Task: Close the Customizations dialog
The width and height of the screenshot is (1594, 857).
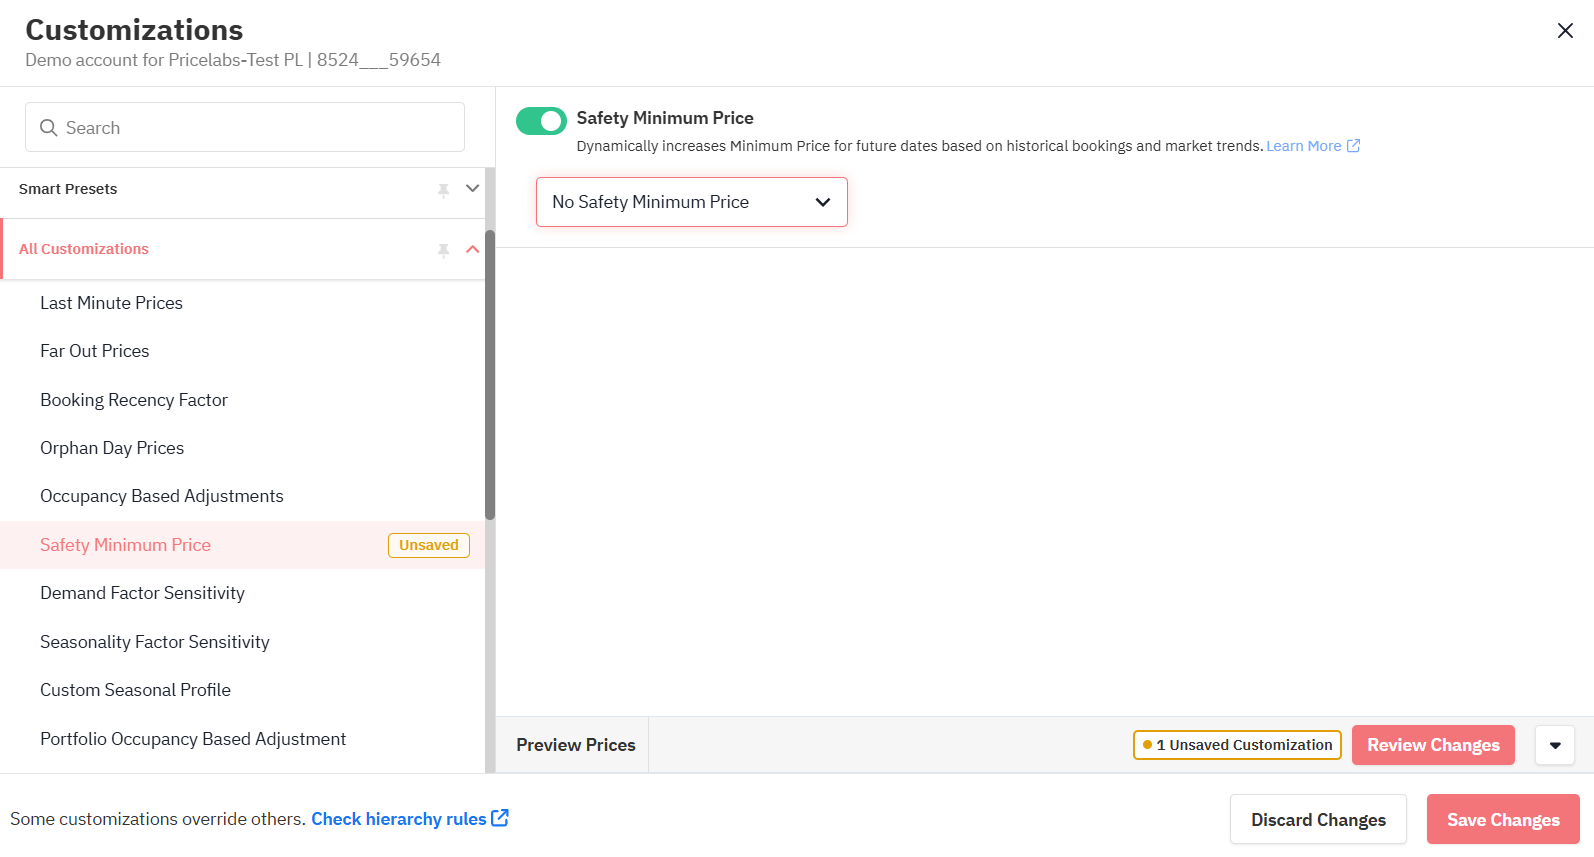Action: tap(1565, 31)
